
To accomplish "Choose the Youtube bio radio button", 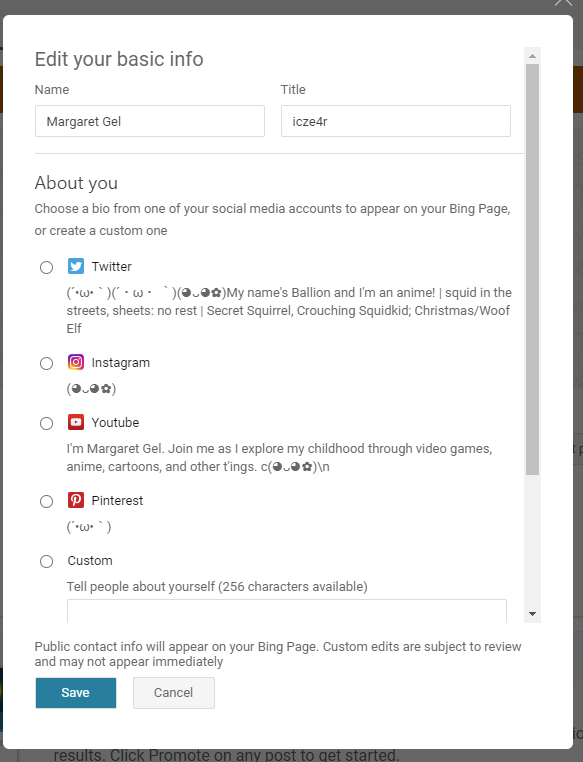I will coord(47,423).
